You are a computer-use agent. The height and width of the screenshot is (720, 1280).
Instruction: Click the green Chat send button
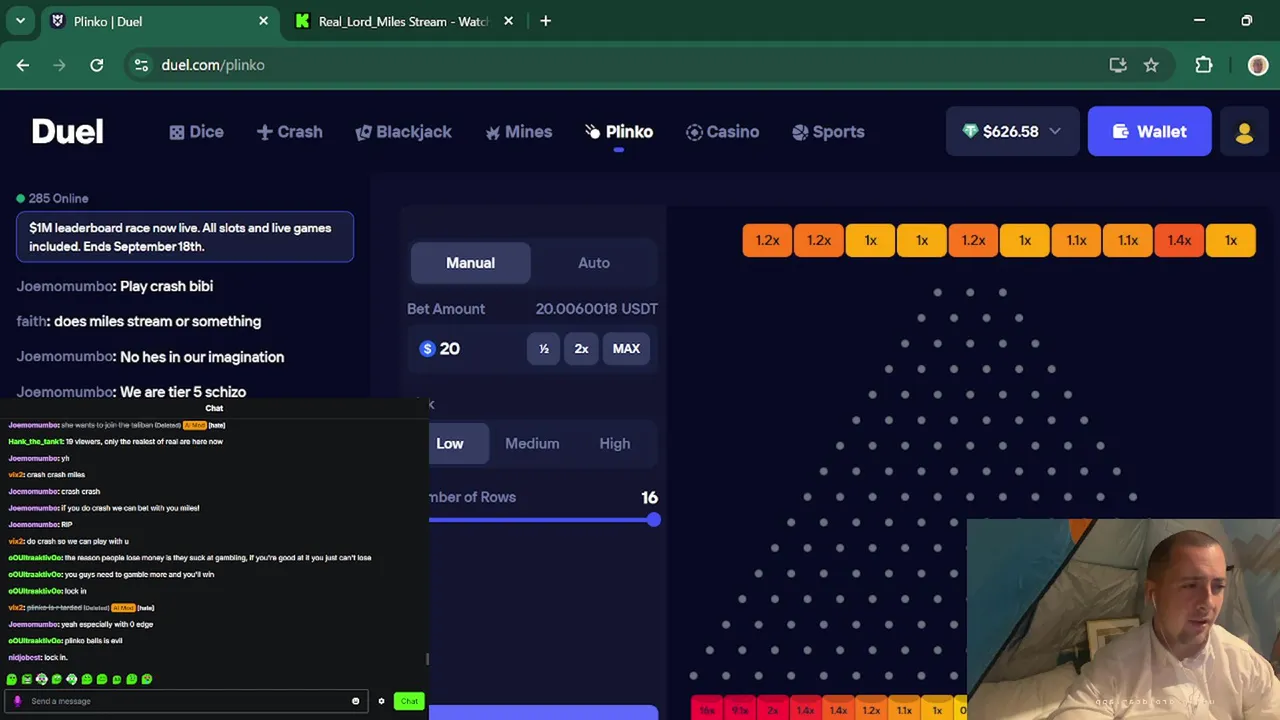coord(409,701)
